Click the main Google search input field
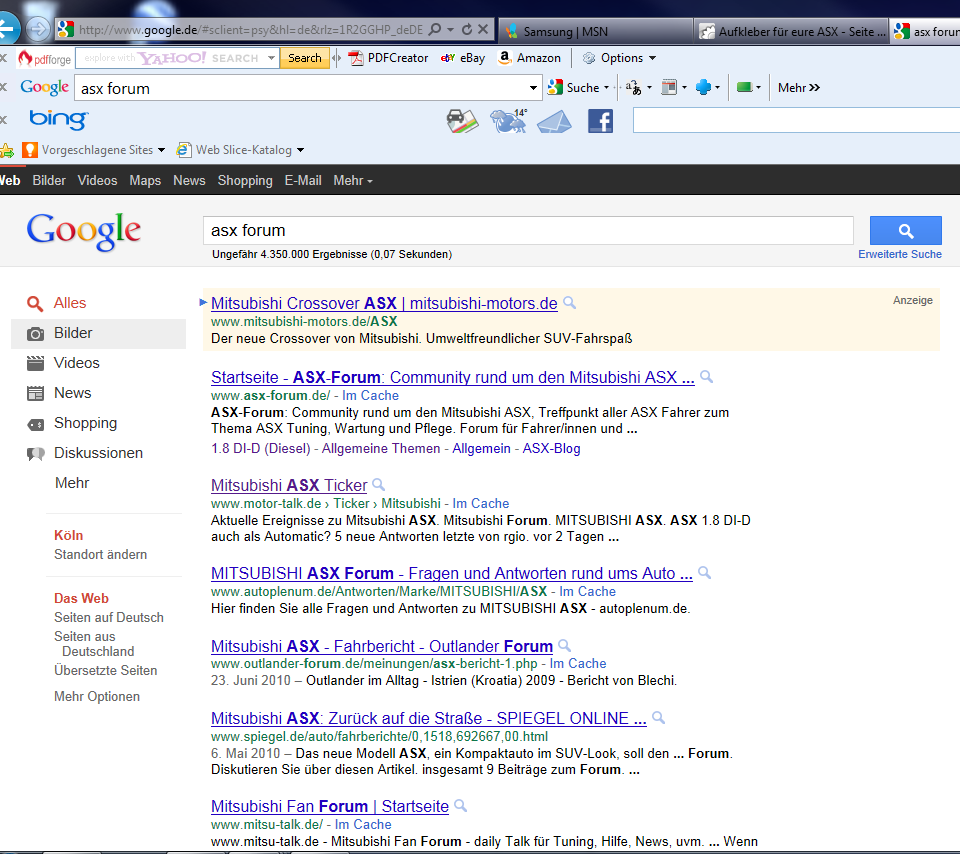Viewport: 960px width, 854px height. [x=528, y=231]
